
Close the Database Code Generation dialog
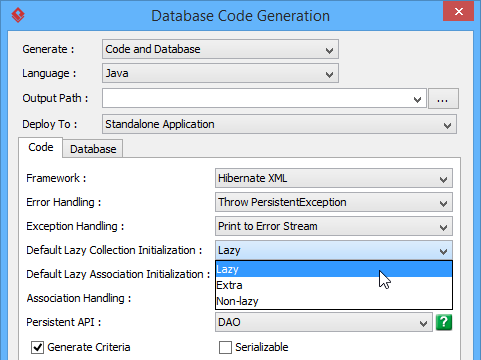(x=459, y=12)
